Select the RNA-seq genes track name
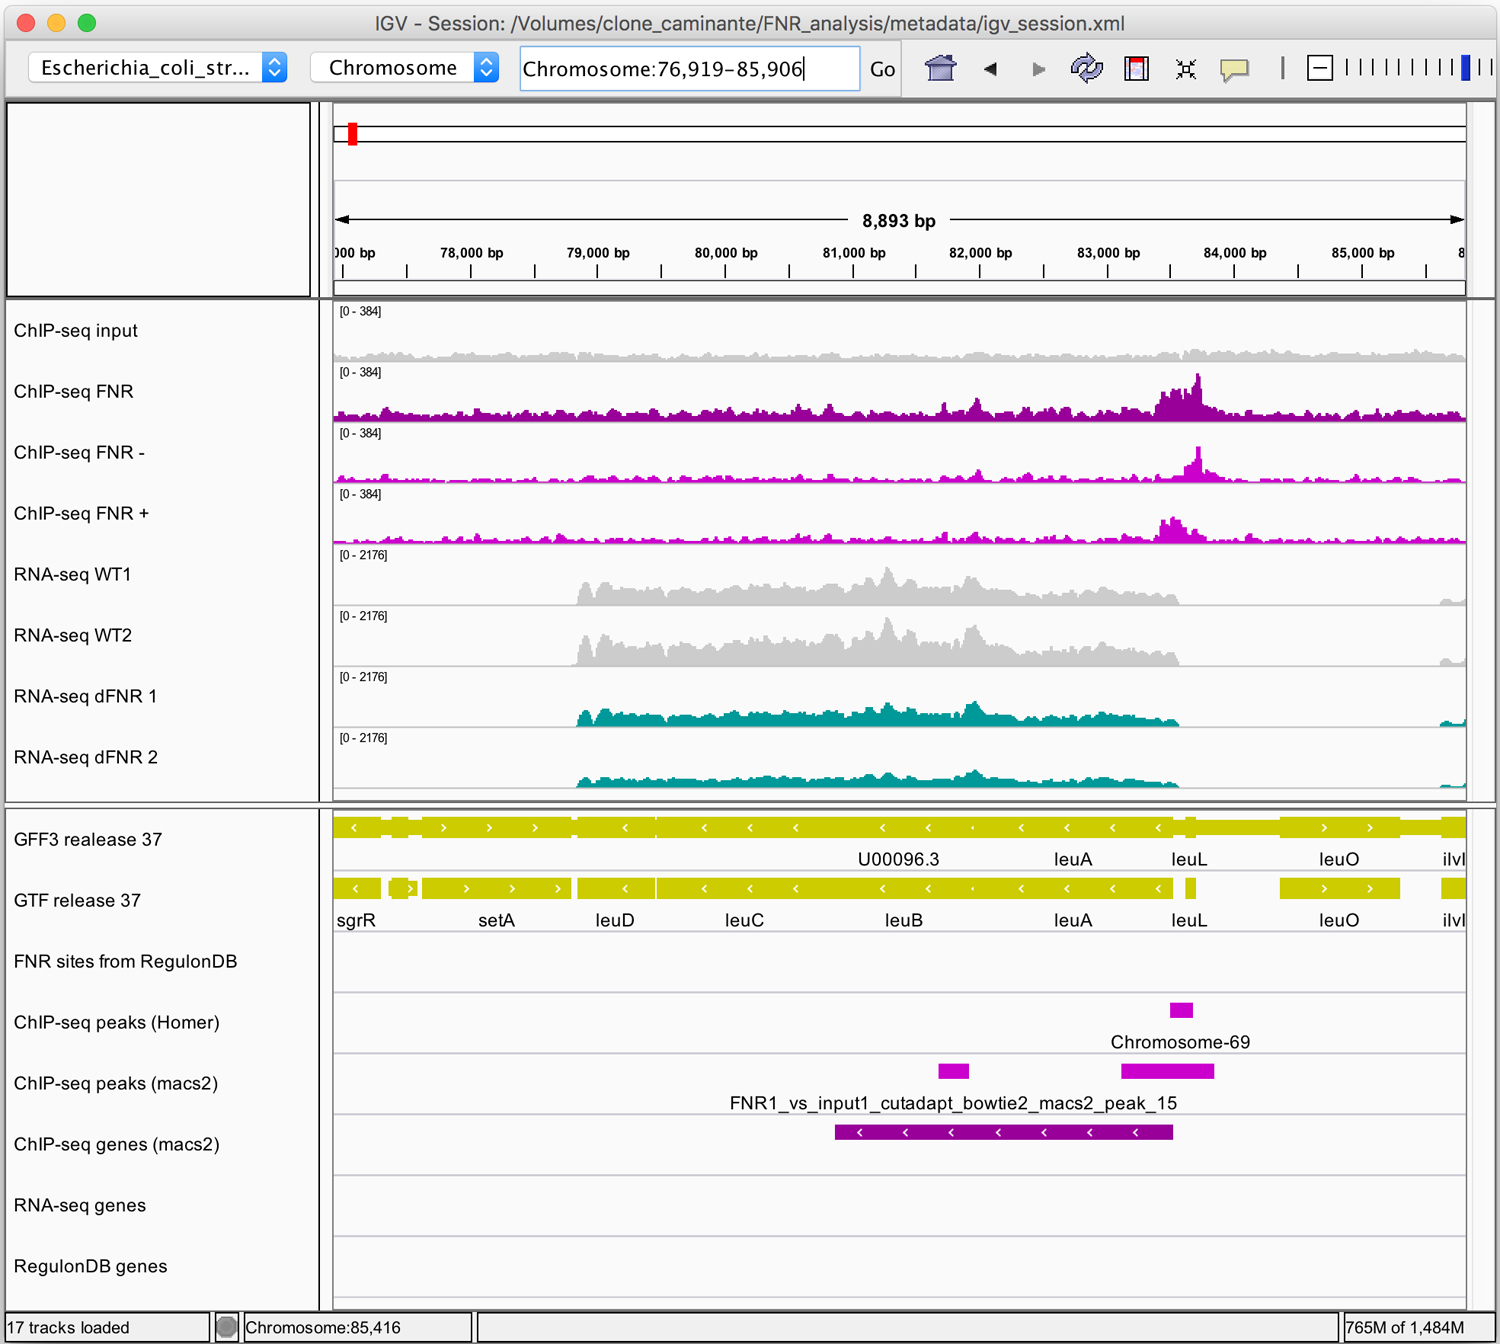Viewport: 1500px width, 1344px height. pyautogui.click(x=80, y=1206)
